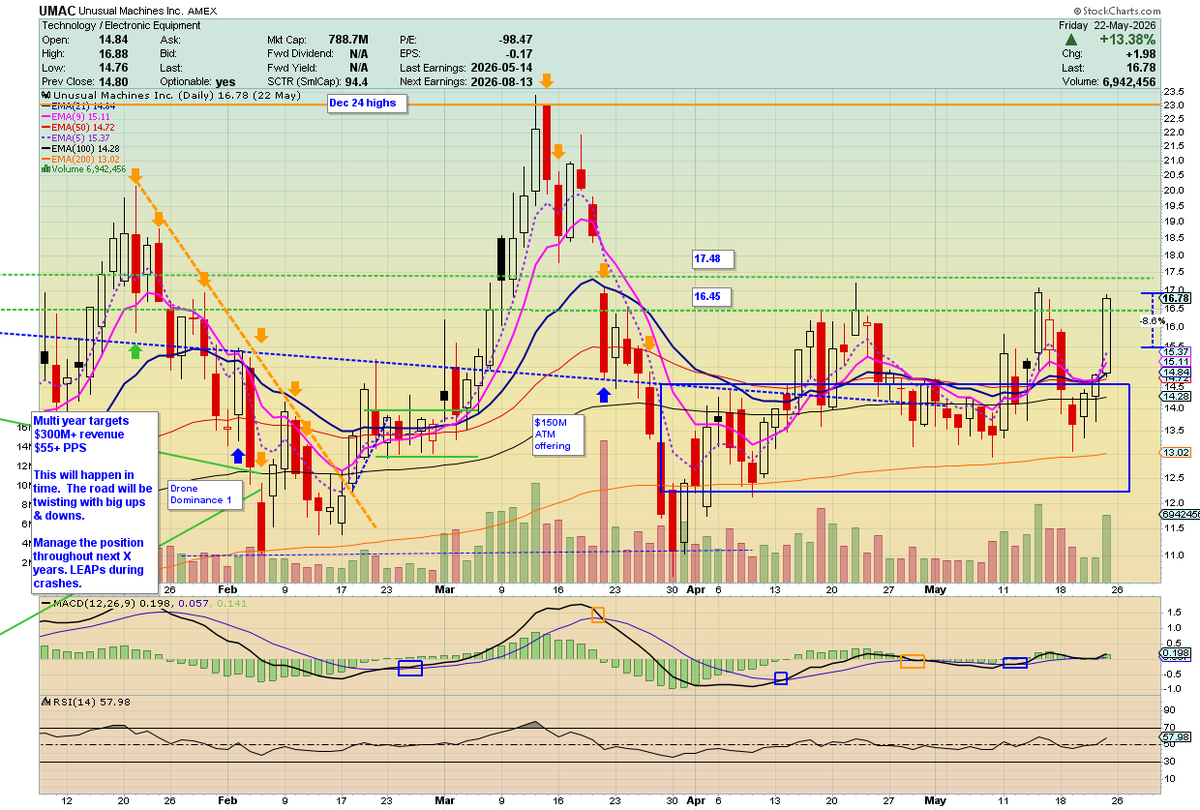Click the Drone Dominance 1 note

[204, 494]
